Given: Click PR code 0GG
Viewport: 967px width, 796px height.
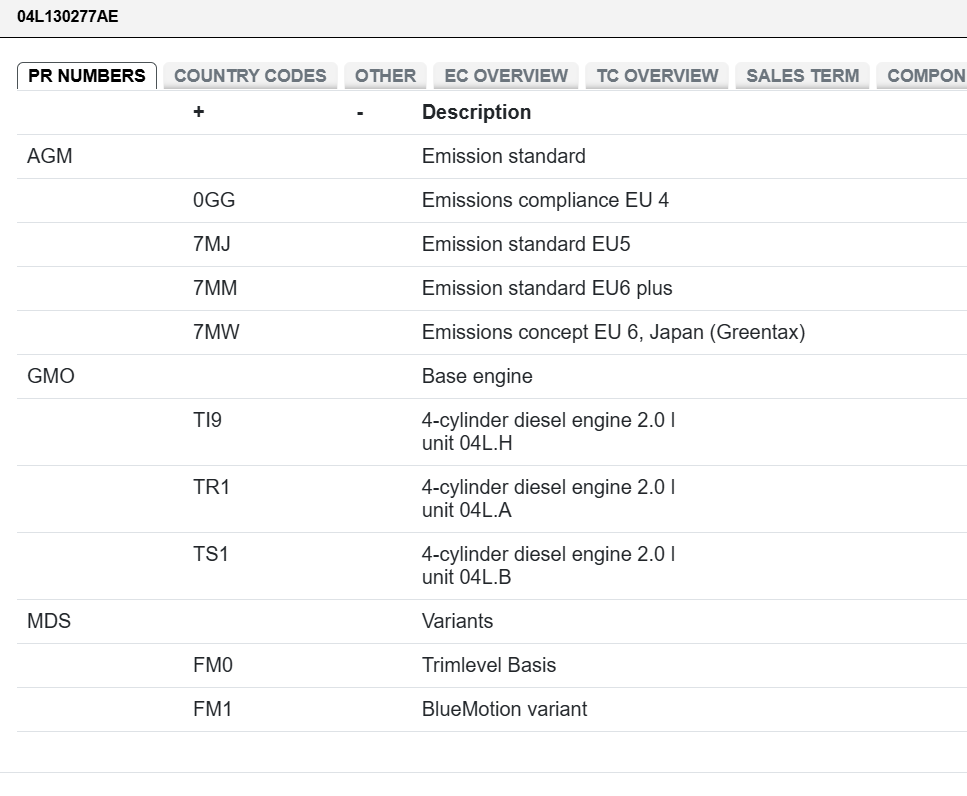Looking at the screenshot, I should 214,200.
